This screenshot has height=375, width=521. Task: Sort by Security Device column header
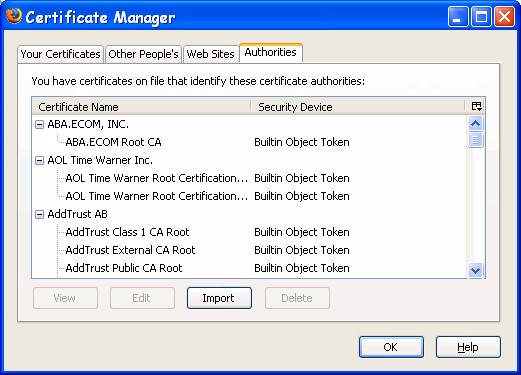click(x=358, y=107)
